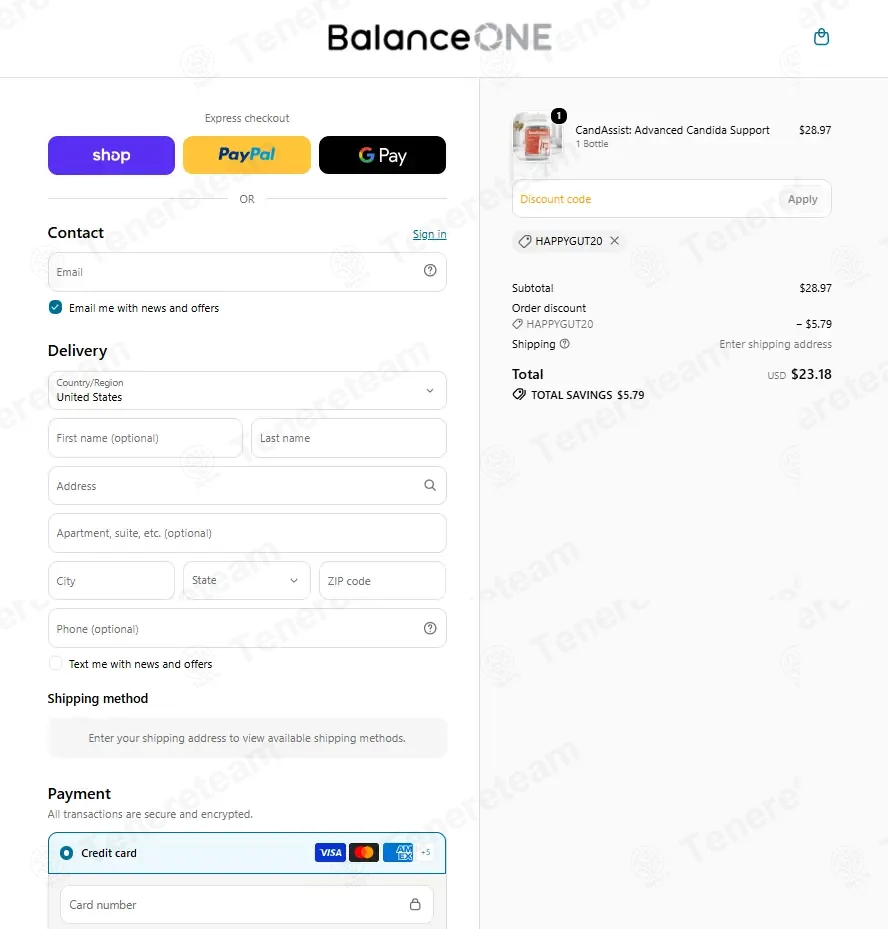This screenshot has height=929, width=888.
Task: Click the Last name field
Action: click(x=348, y=438)
